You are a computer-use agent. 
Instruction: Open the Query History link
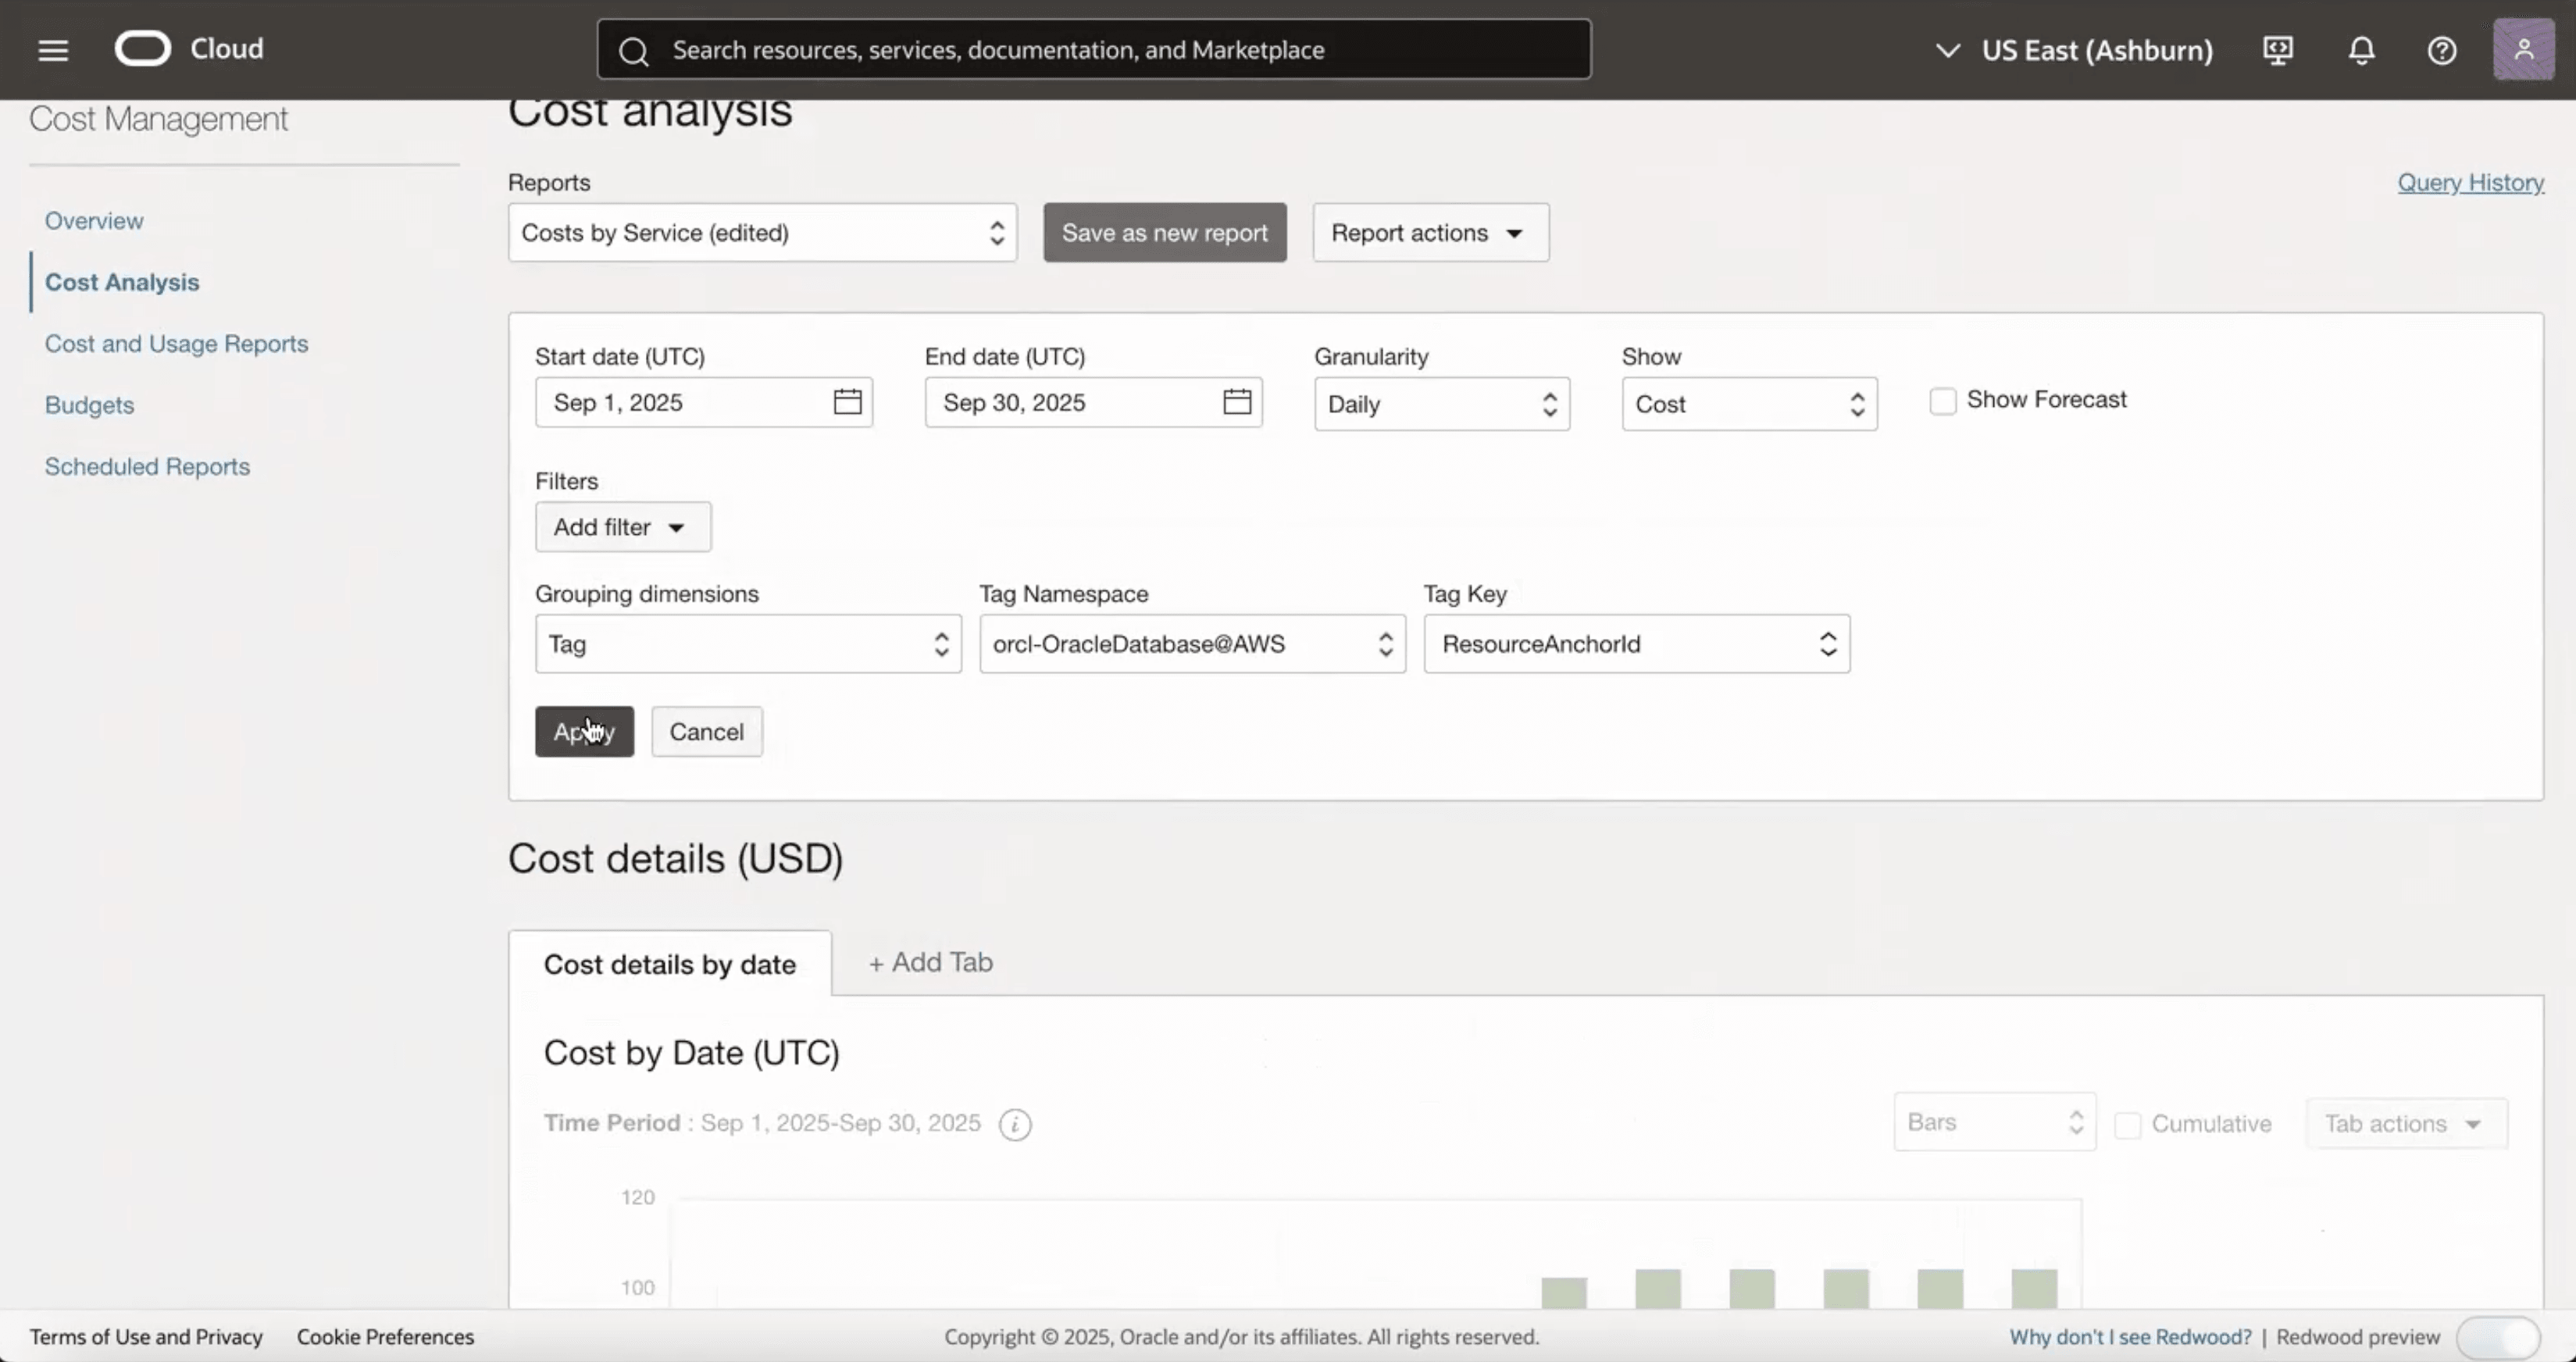click(x=2471, y=182)
